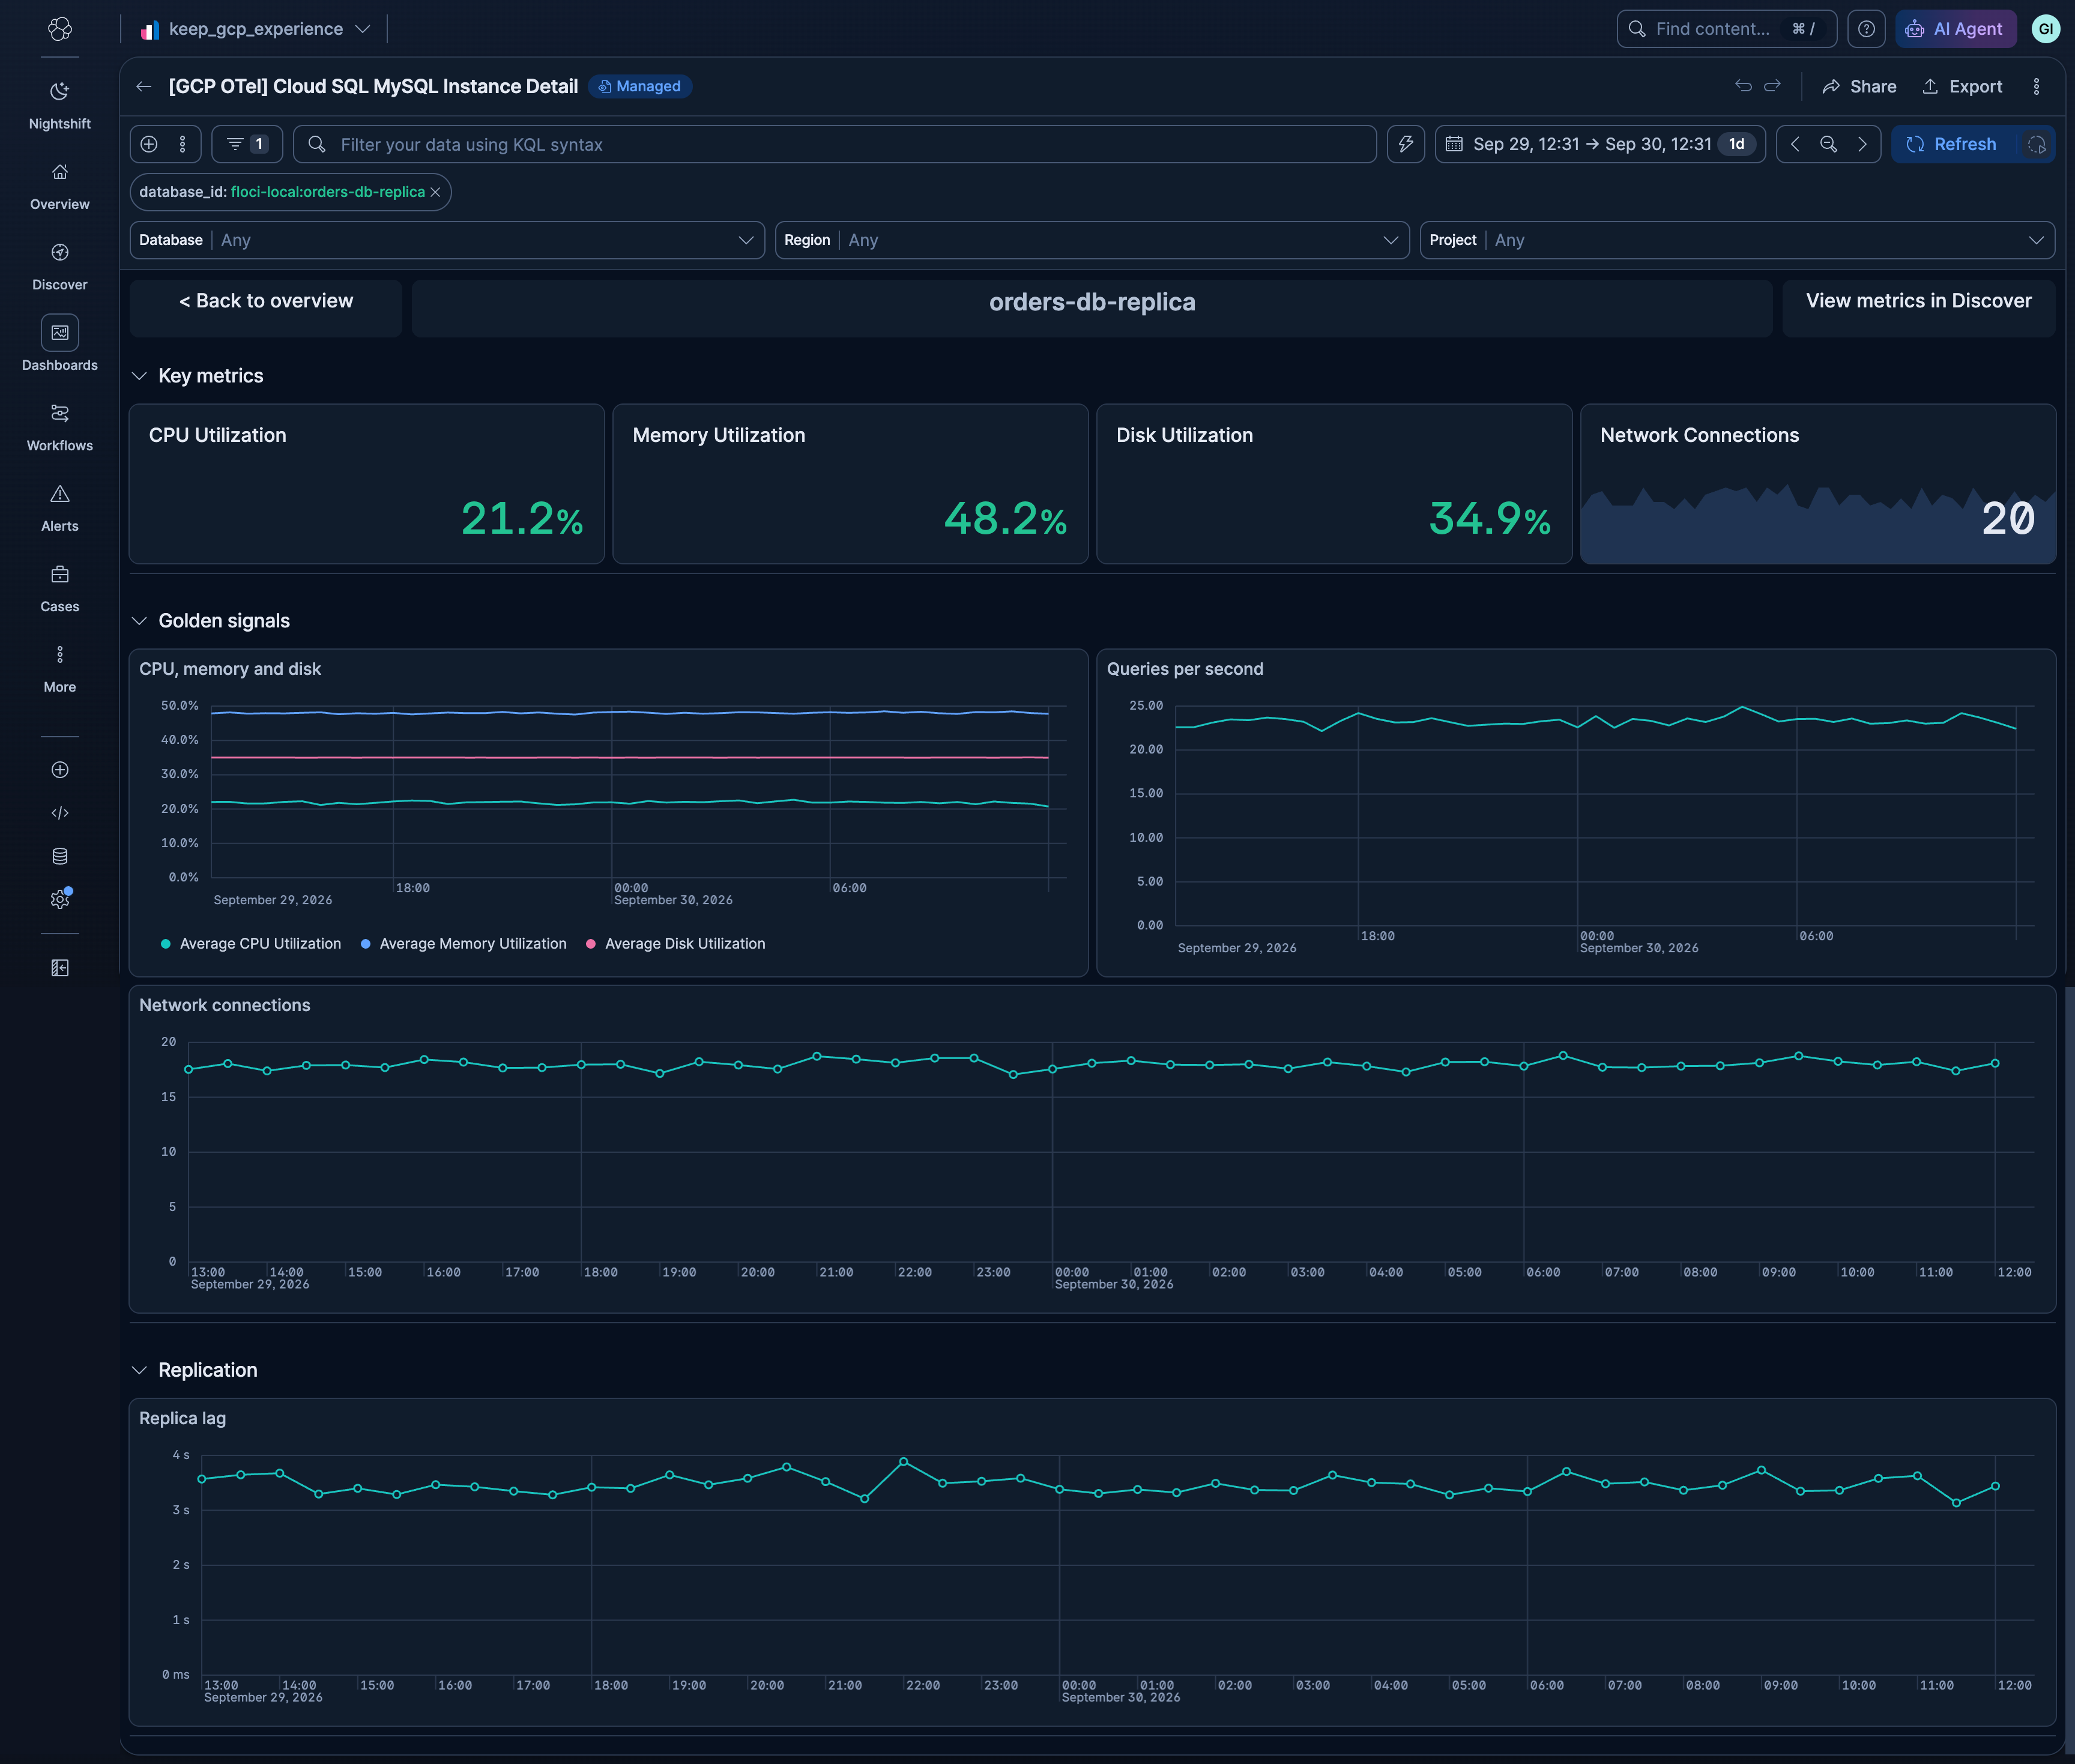2075x1764 pixels.
Task: Collapse the sidebar navigation panel
Action: click(60, 968)
